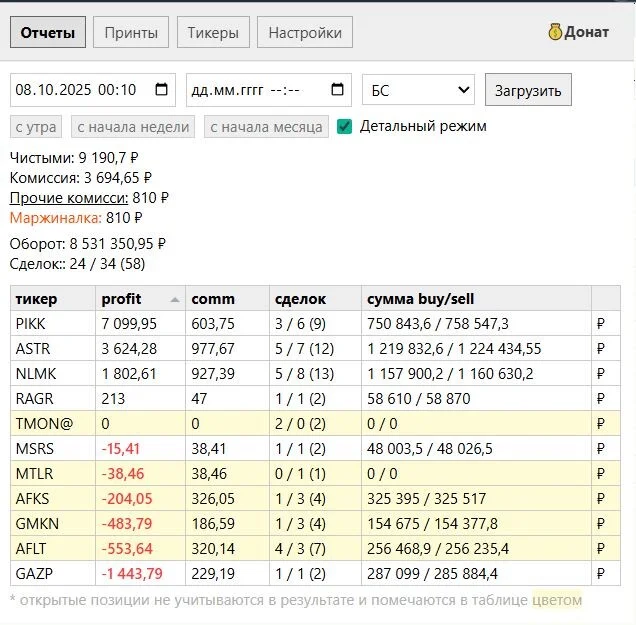This screenshot has width=636, height=625.
Task: Select the RAGR ticker cell
Action: point(53,399)
